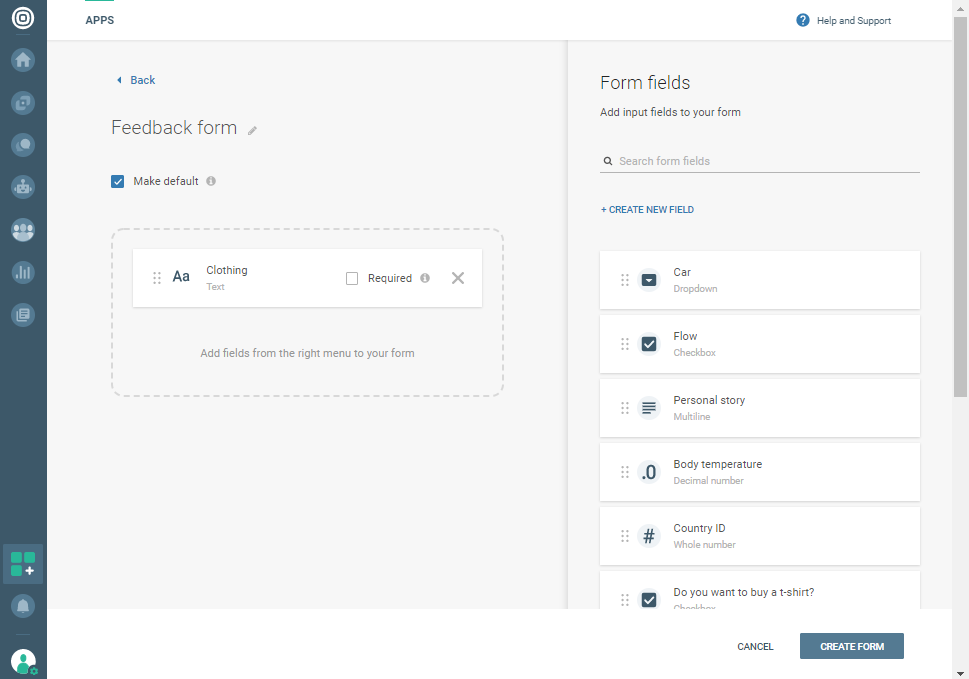Image resolution: width=969 pixels, height=679 pixels.
Task: Open the apps grid icon in sidebar
Action: click(23, 563)
